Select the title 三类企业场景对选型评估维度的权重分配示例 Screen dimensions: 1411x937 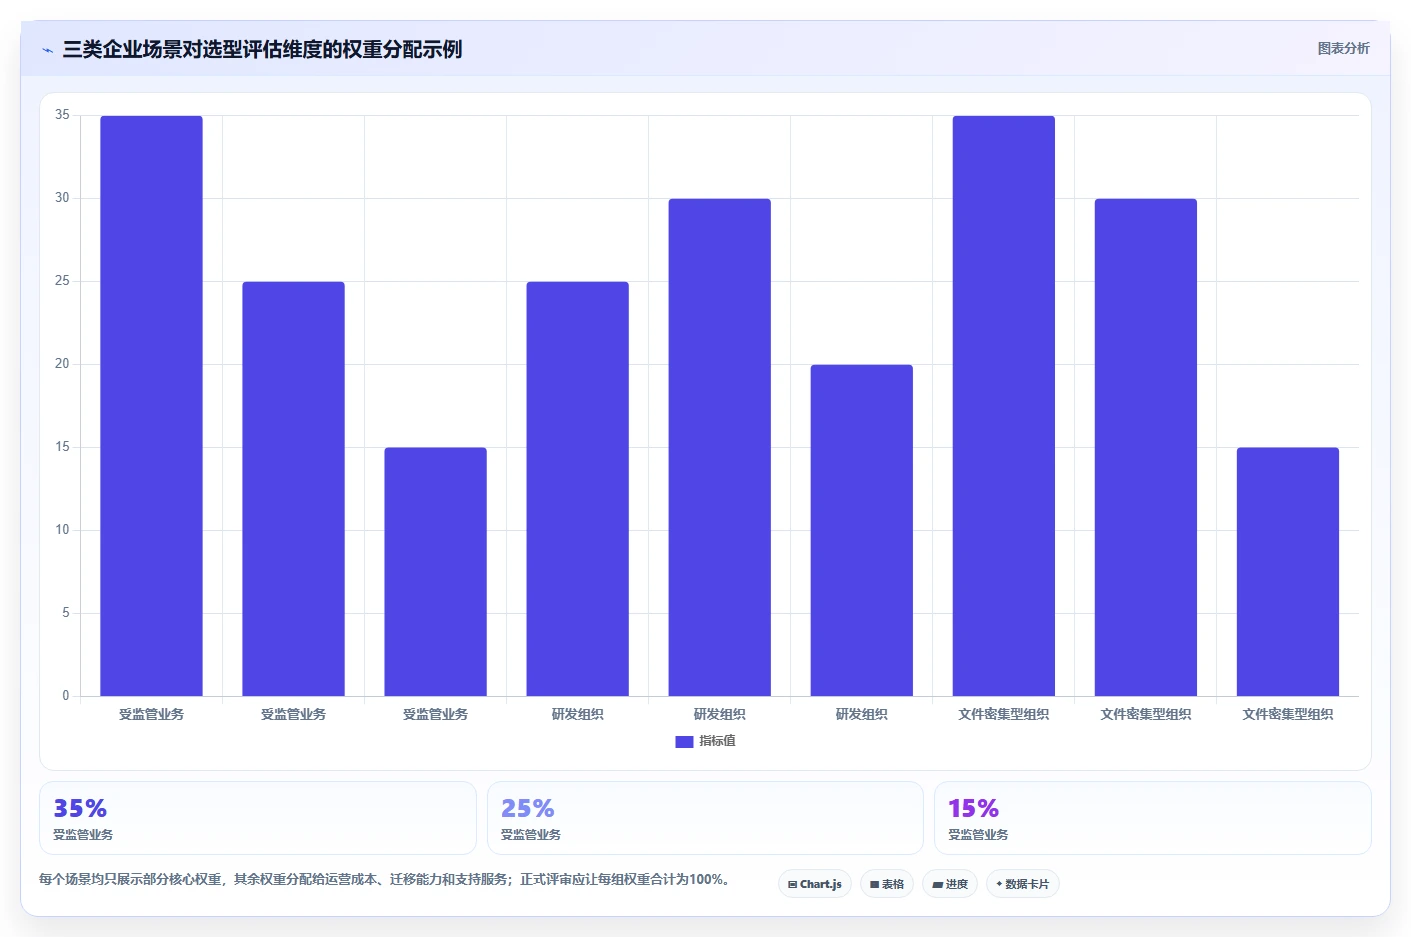tap(262, 49)
